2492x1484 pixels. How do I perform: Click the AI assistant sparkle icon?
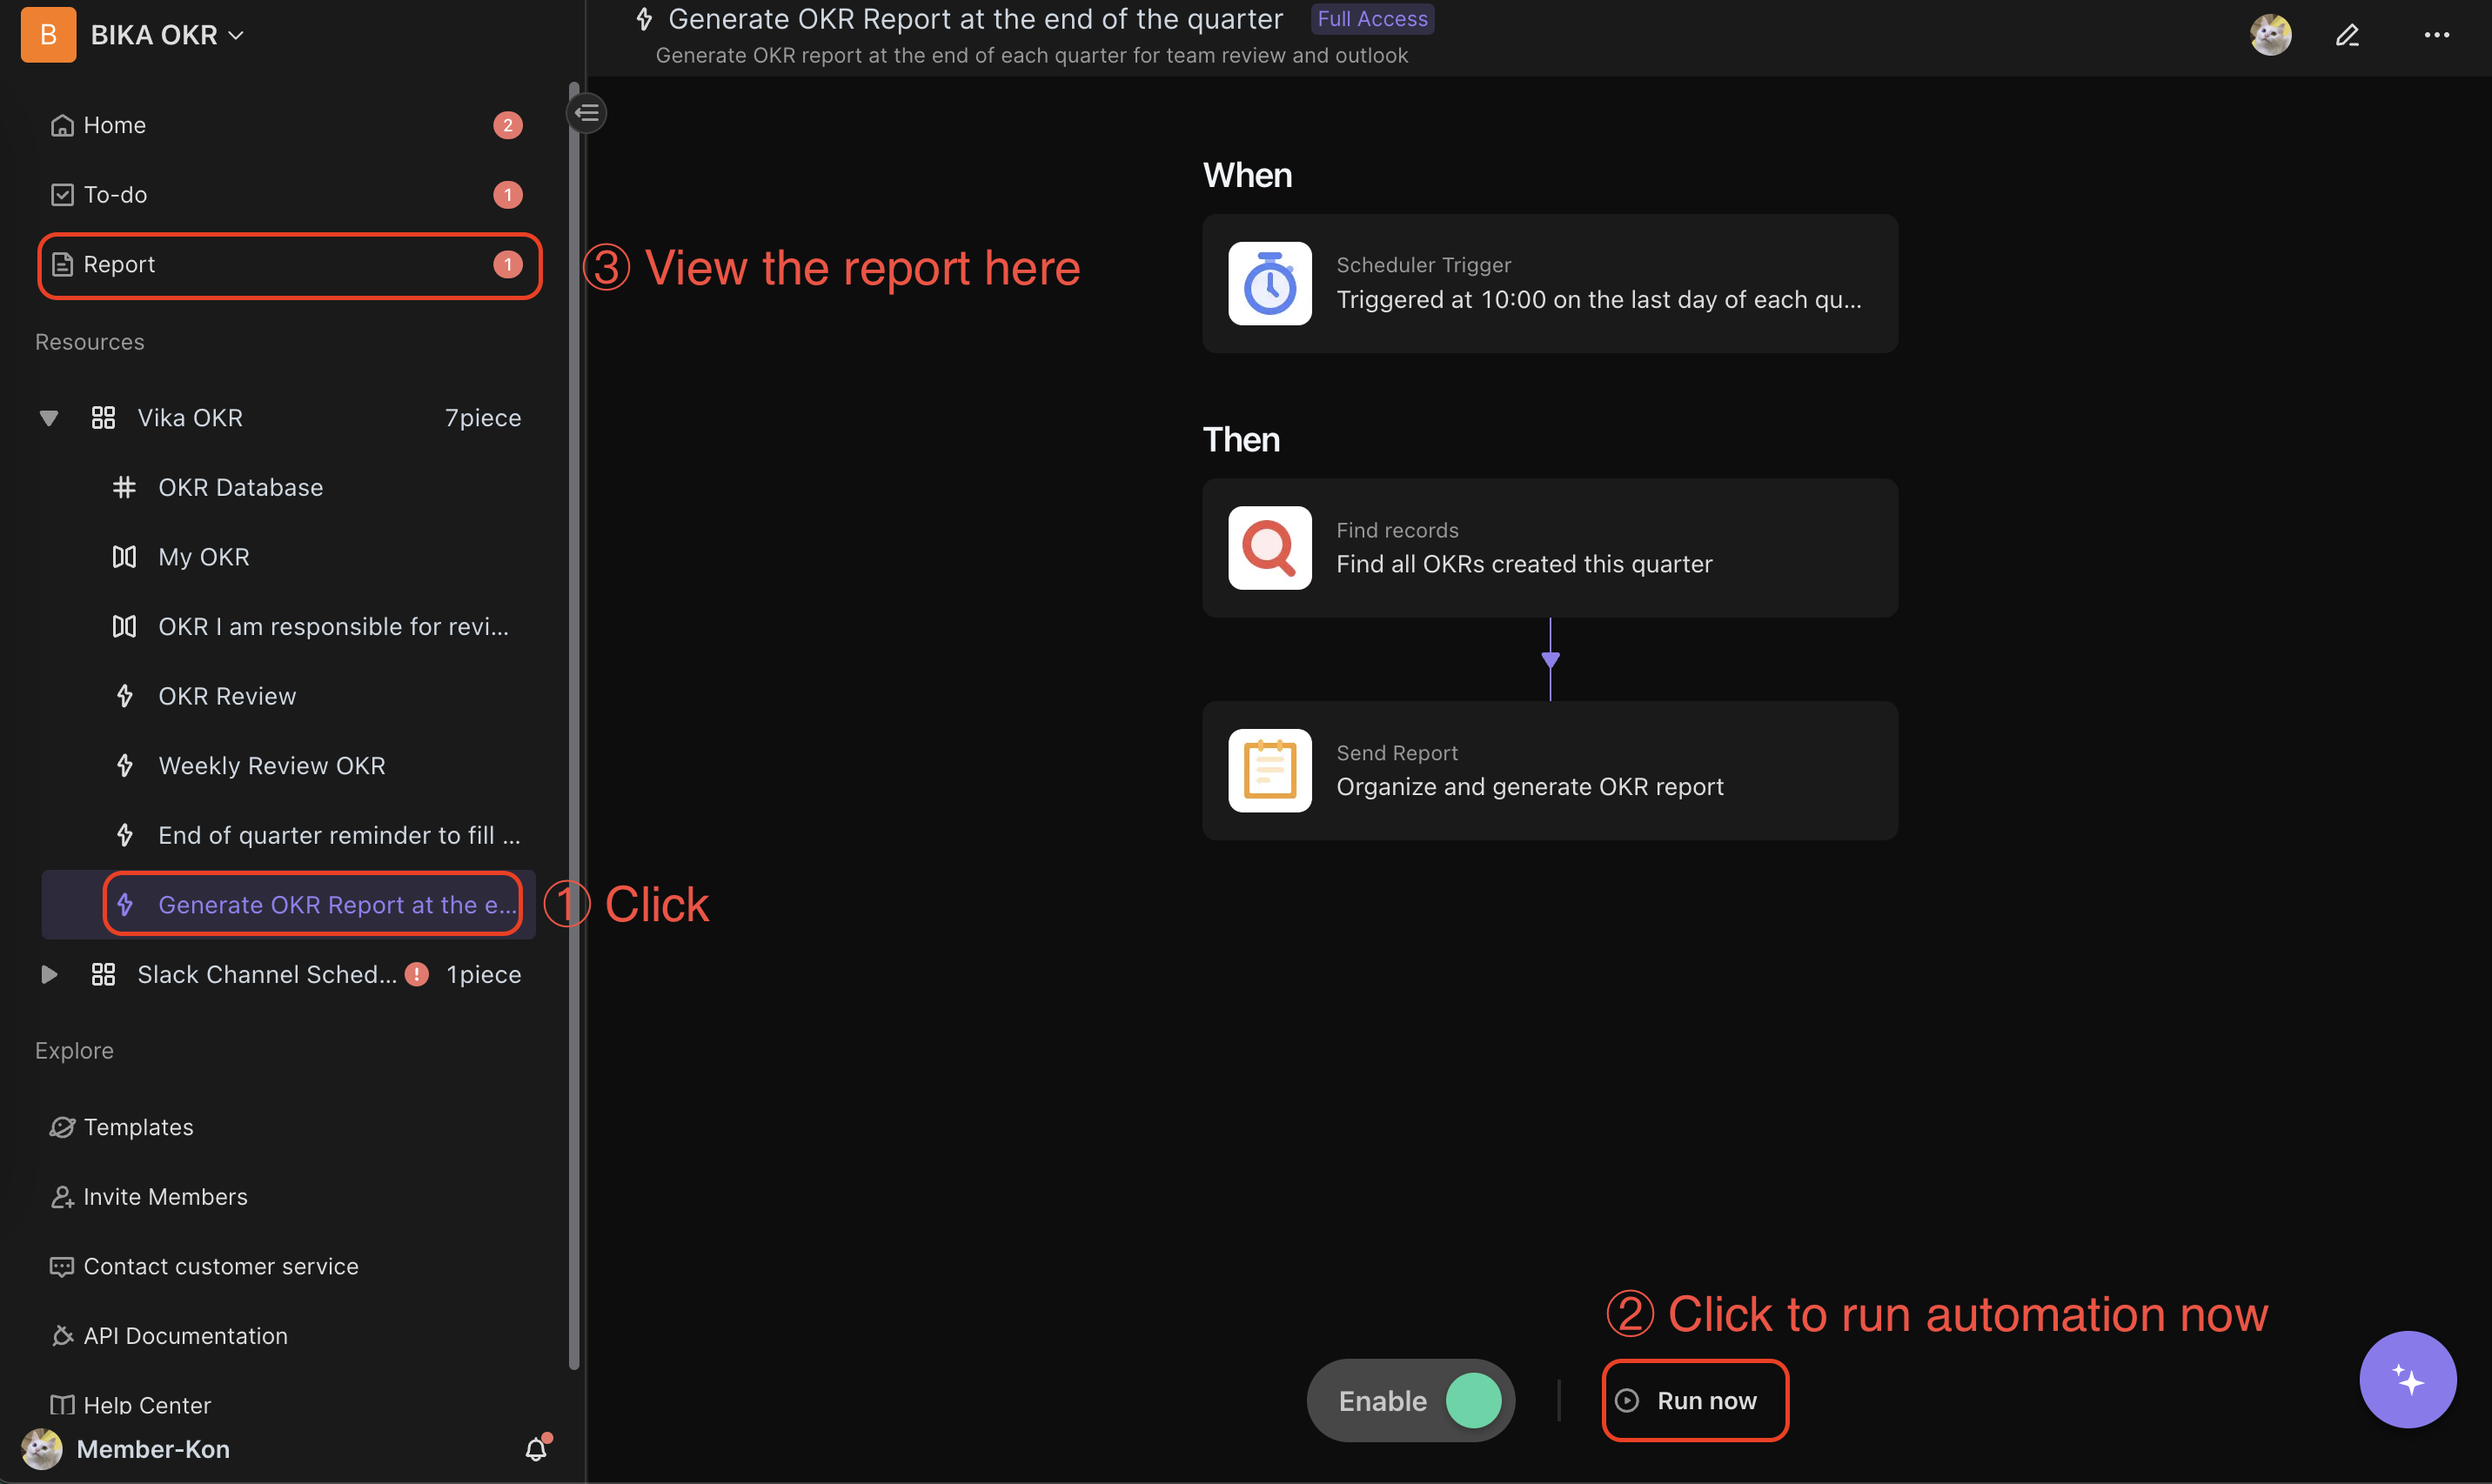pyautogui.click(x=2408, y=1378)
